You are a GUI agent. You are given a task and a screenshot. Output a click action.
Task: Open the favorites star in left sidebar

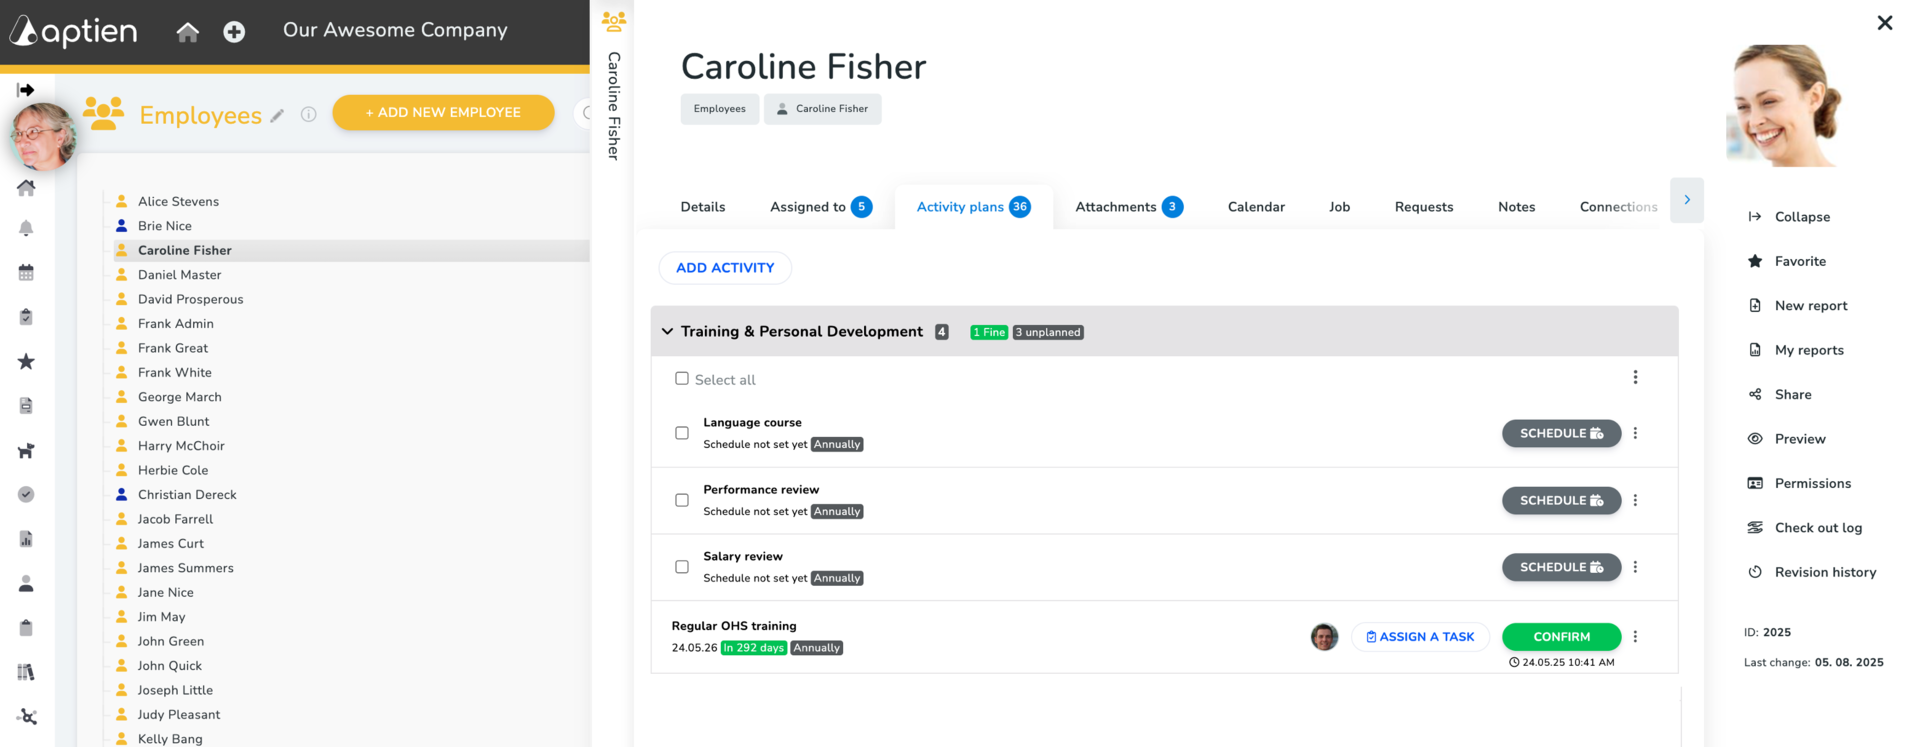(x=26, y=361)
